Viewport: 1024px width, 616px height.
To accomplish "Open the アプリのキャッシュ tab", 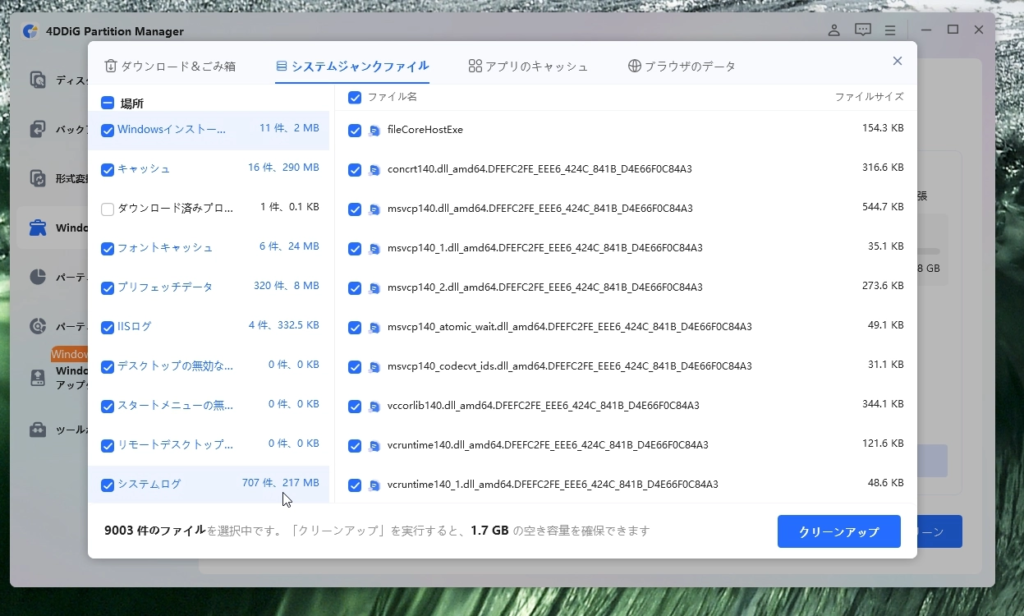I will (x=528, y=66).
